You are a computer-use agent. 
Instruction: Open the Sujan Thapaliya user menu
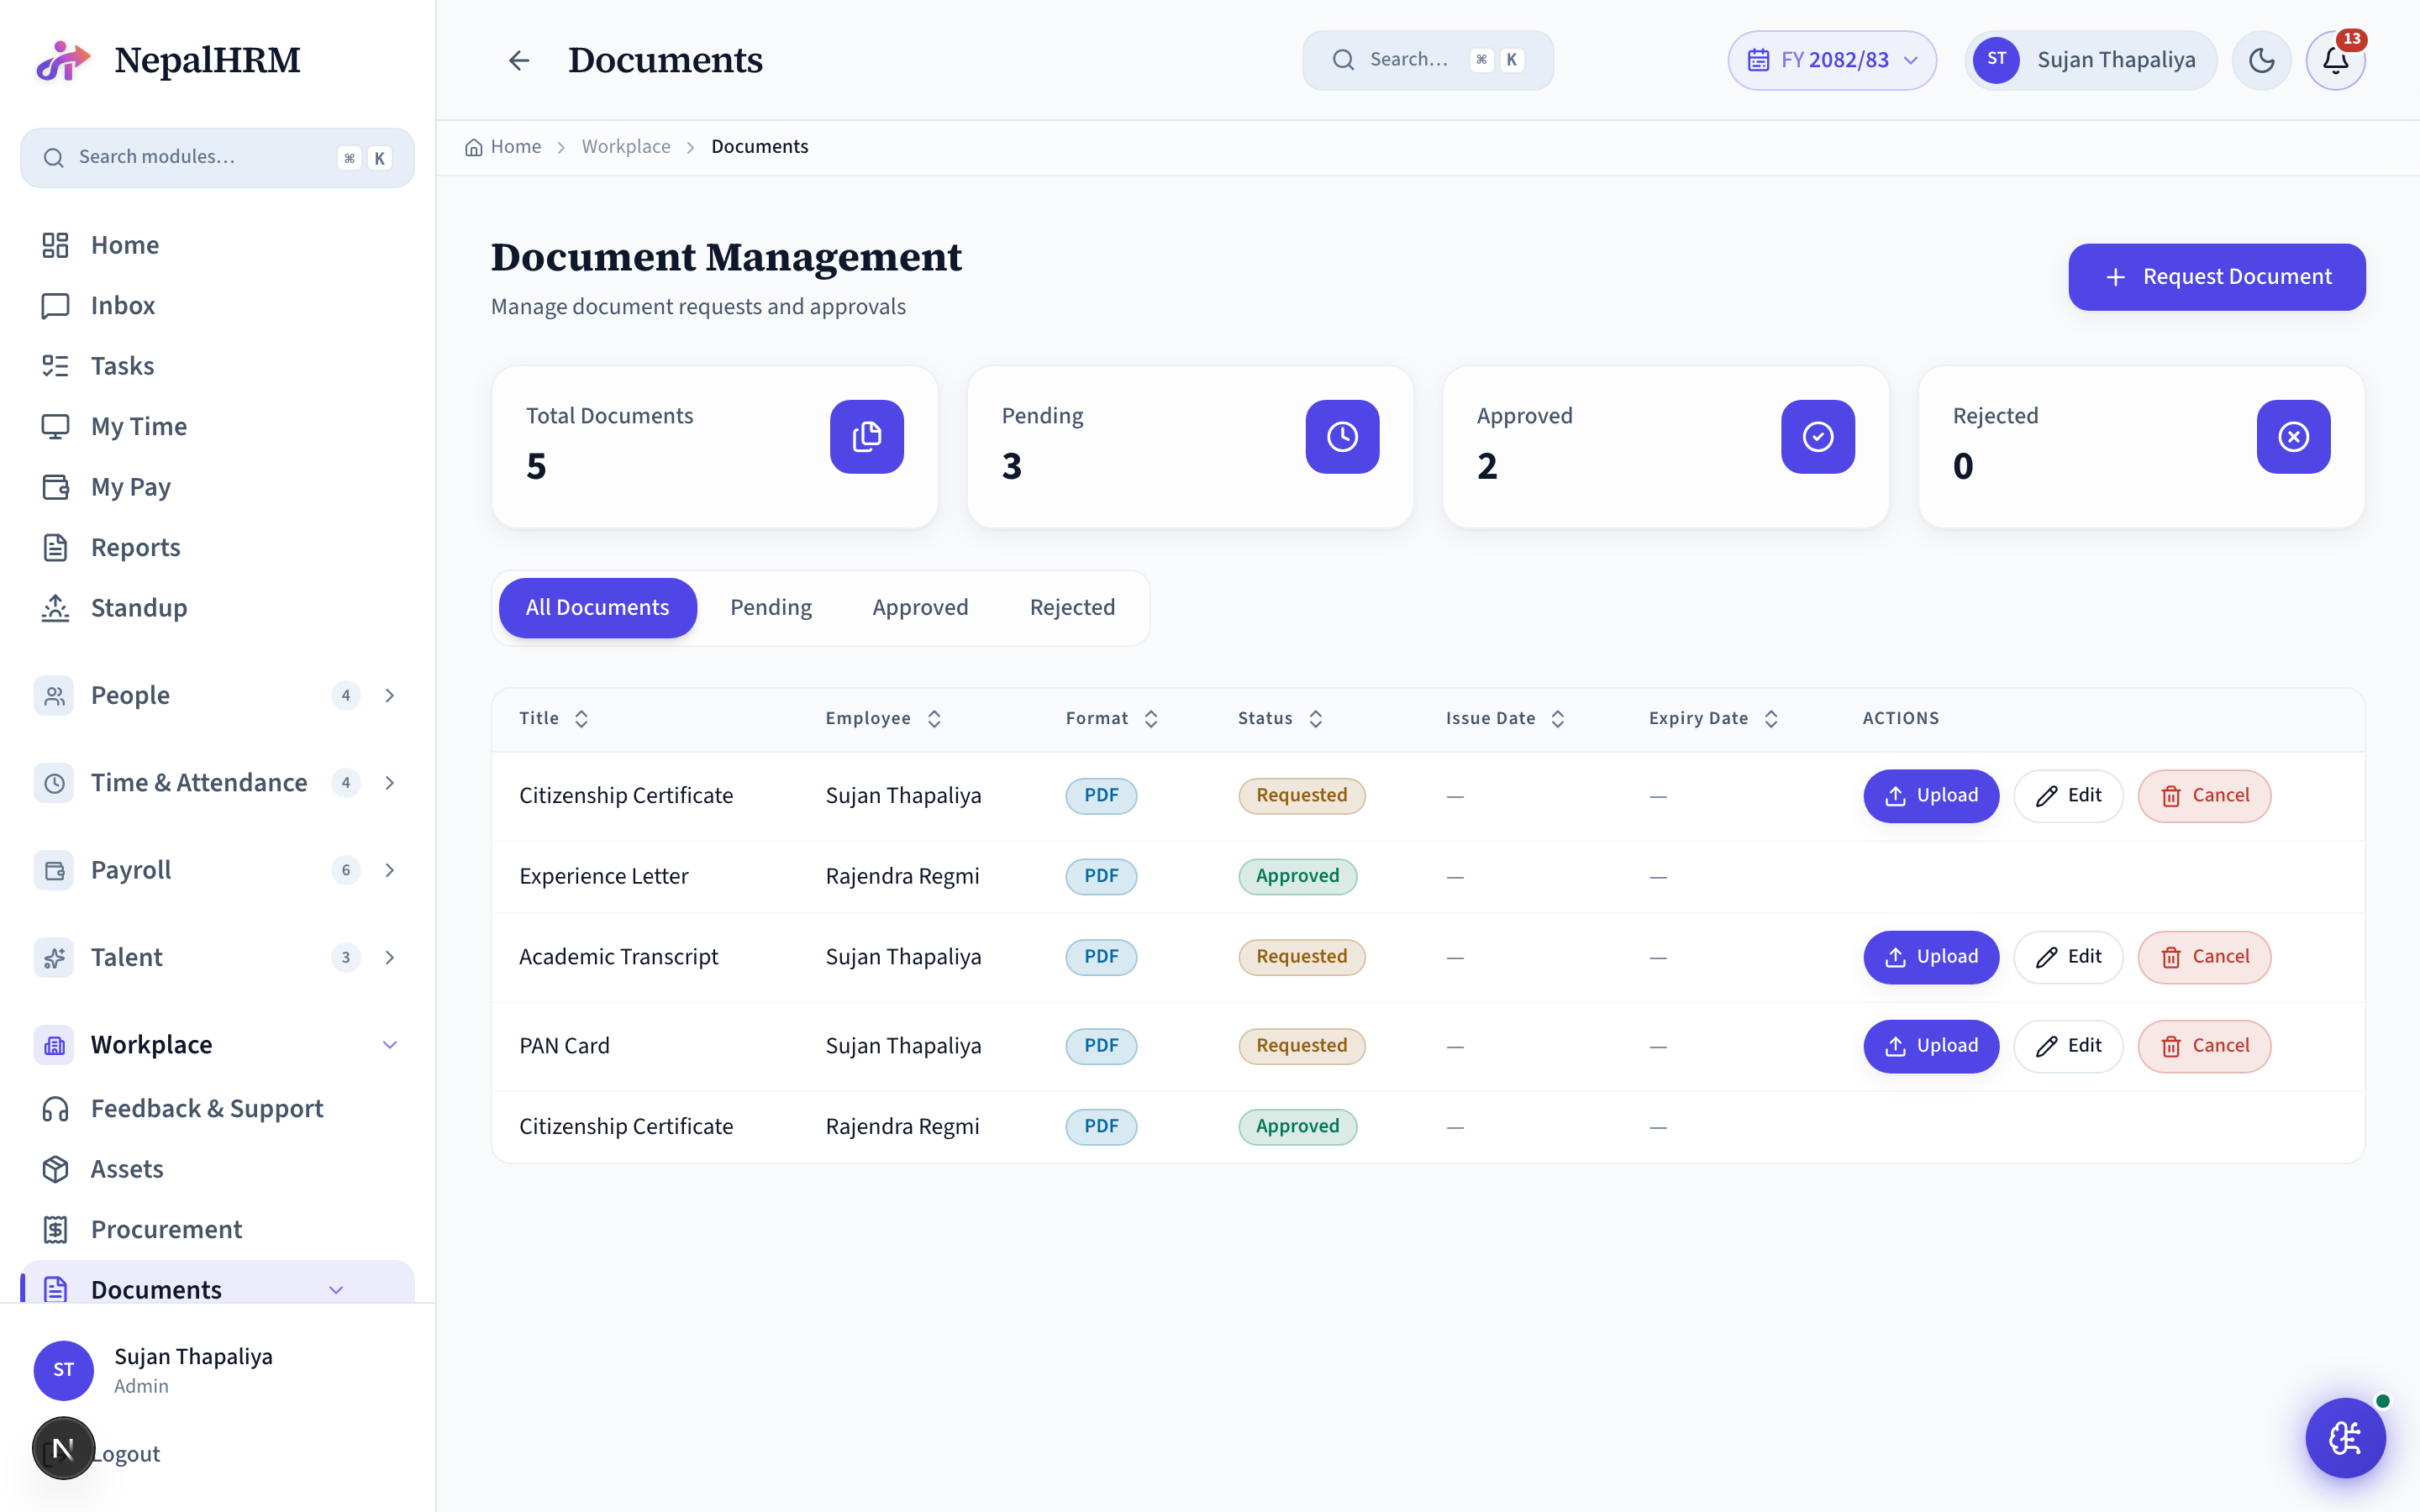pos(2090,60)
